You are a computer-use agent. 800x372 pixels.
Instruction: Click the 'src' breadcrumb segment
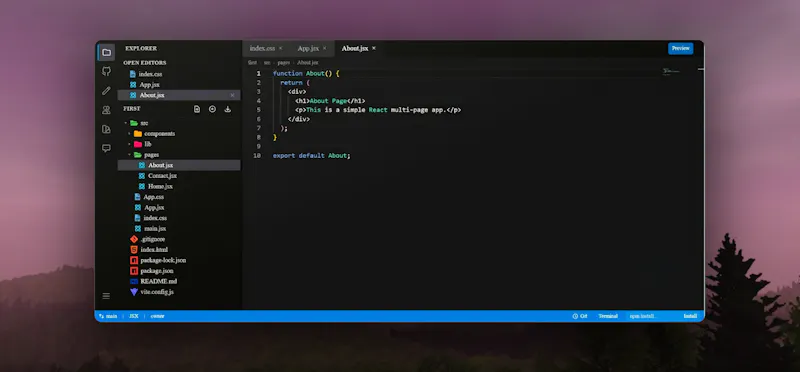click(267, 63)
